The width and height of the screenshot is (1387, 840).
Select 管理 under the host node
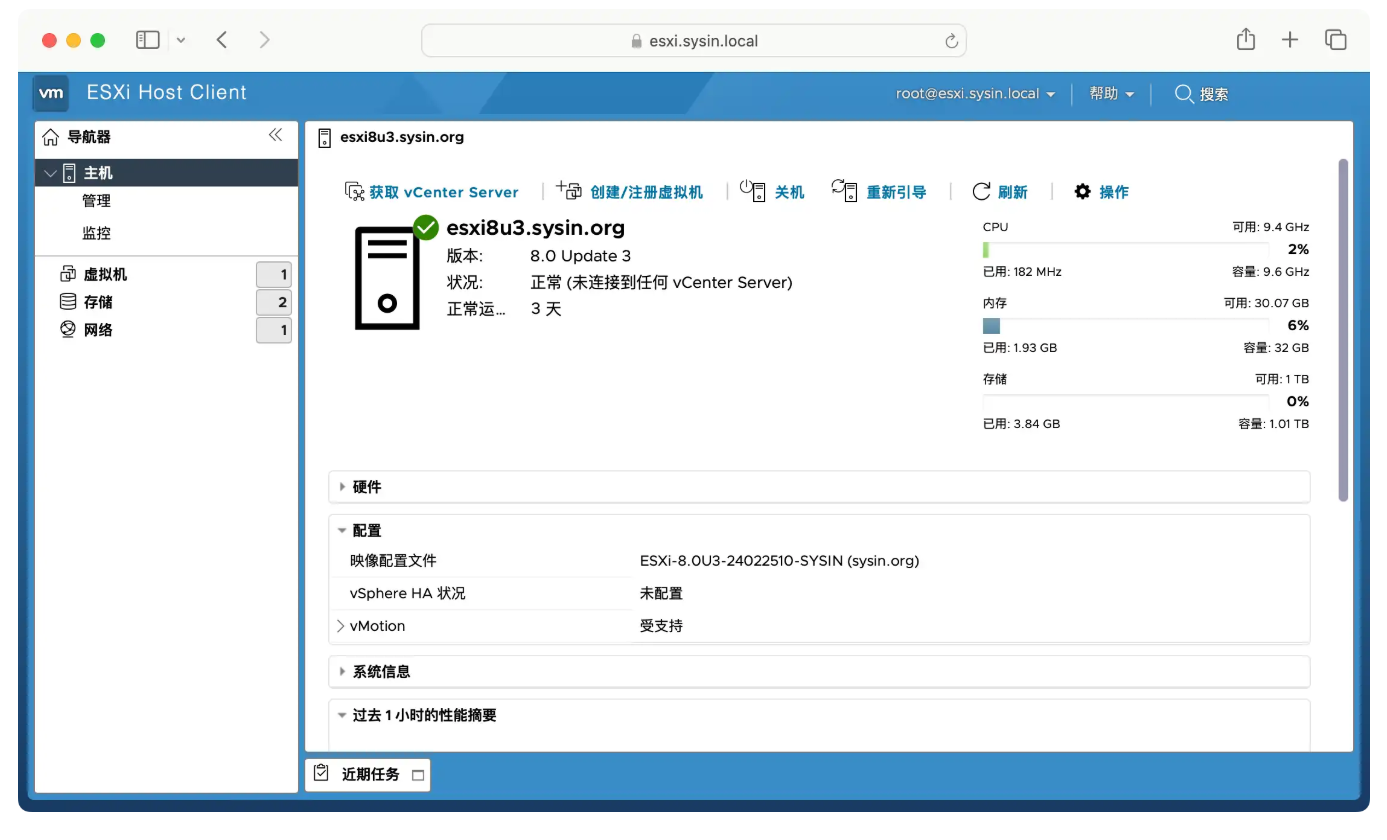click(x=96, y=201)
